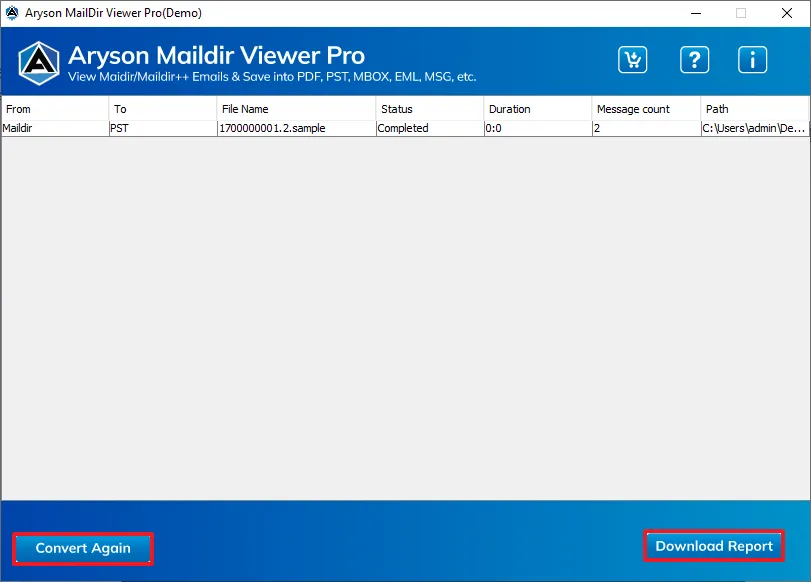Select the To column header

163,109
